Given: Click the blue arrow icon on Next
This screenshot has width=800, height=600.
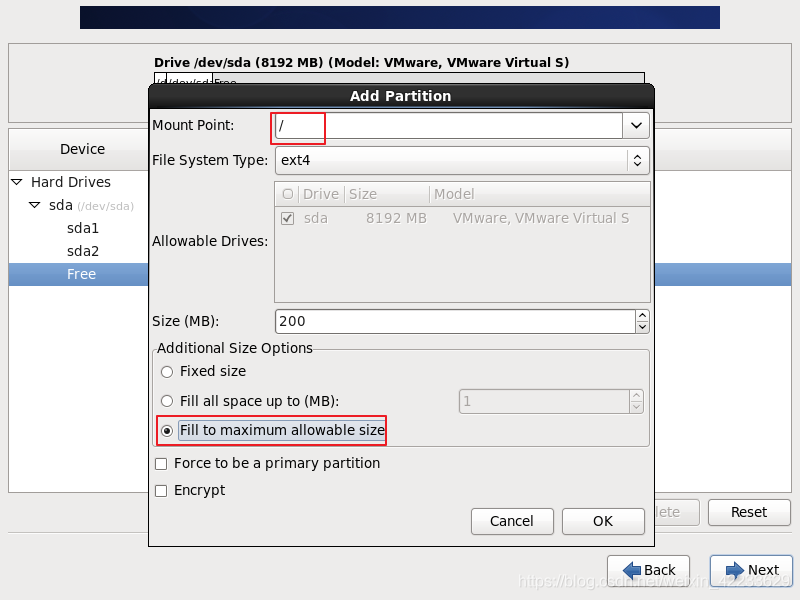Looking at the screenshot, I should [x=735, y=570].
